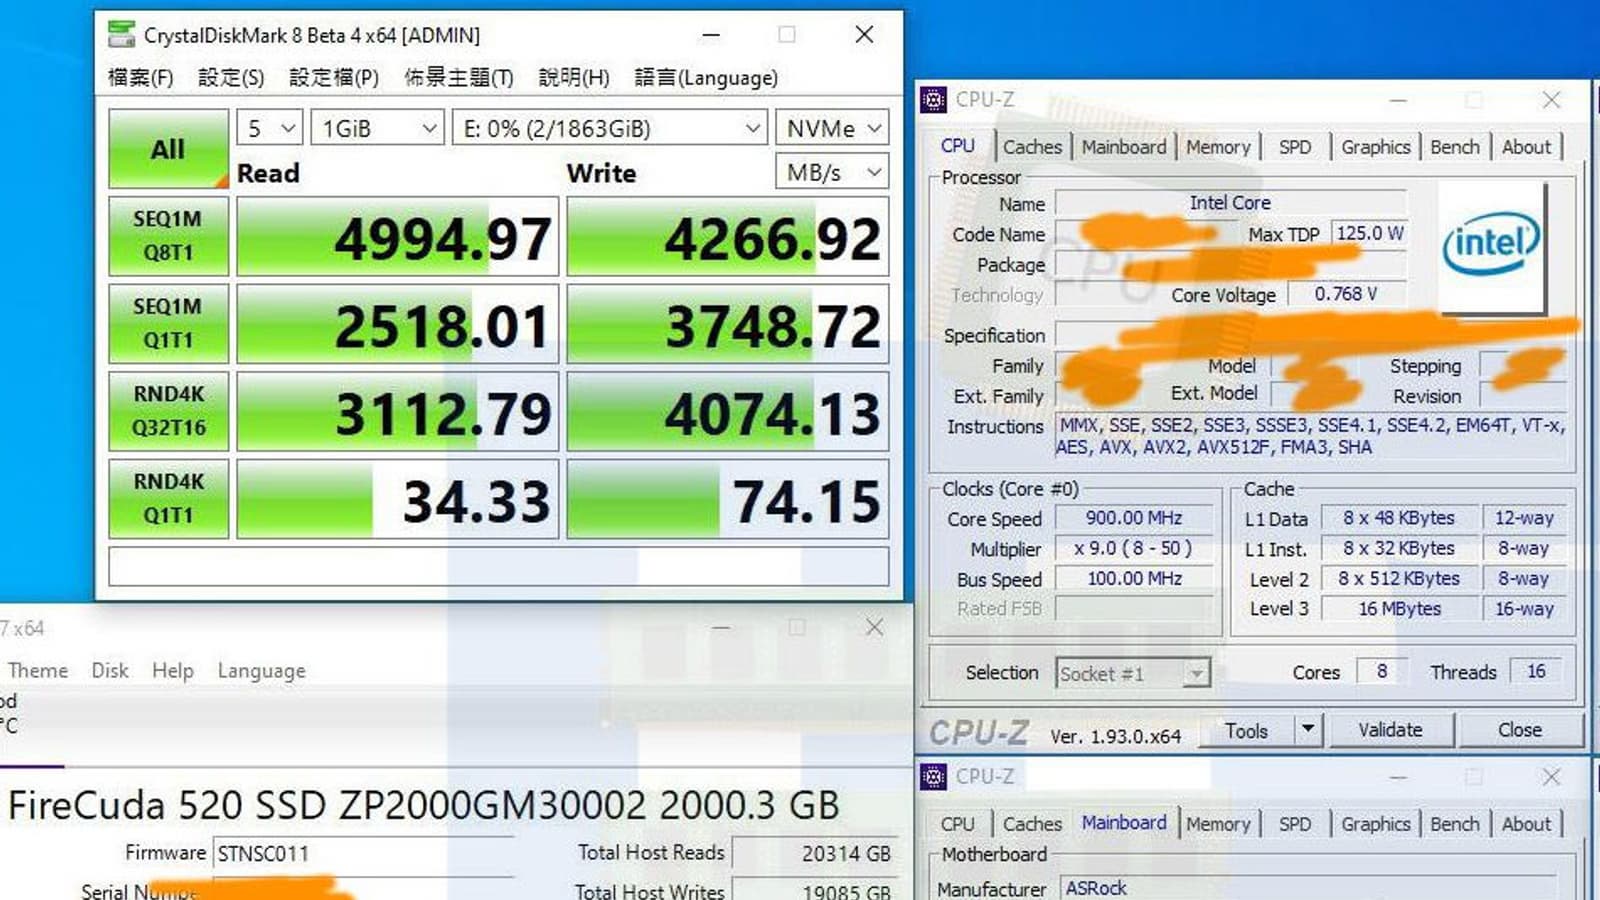The image size is (1600, 900).
Task: Open the NVMe profile dropdown
Action: point(832,128)
